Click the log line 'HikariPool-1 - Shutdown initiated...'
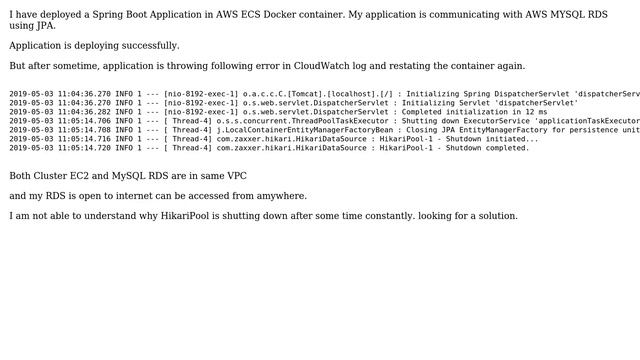This screenshot has width=640, height=360. [274, 139]
